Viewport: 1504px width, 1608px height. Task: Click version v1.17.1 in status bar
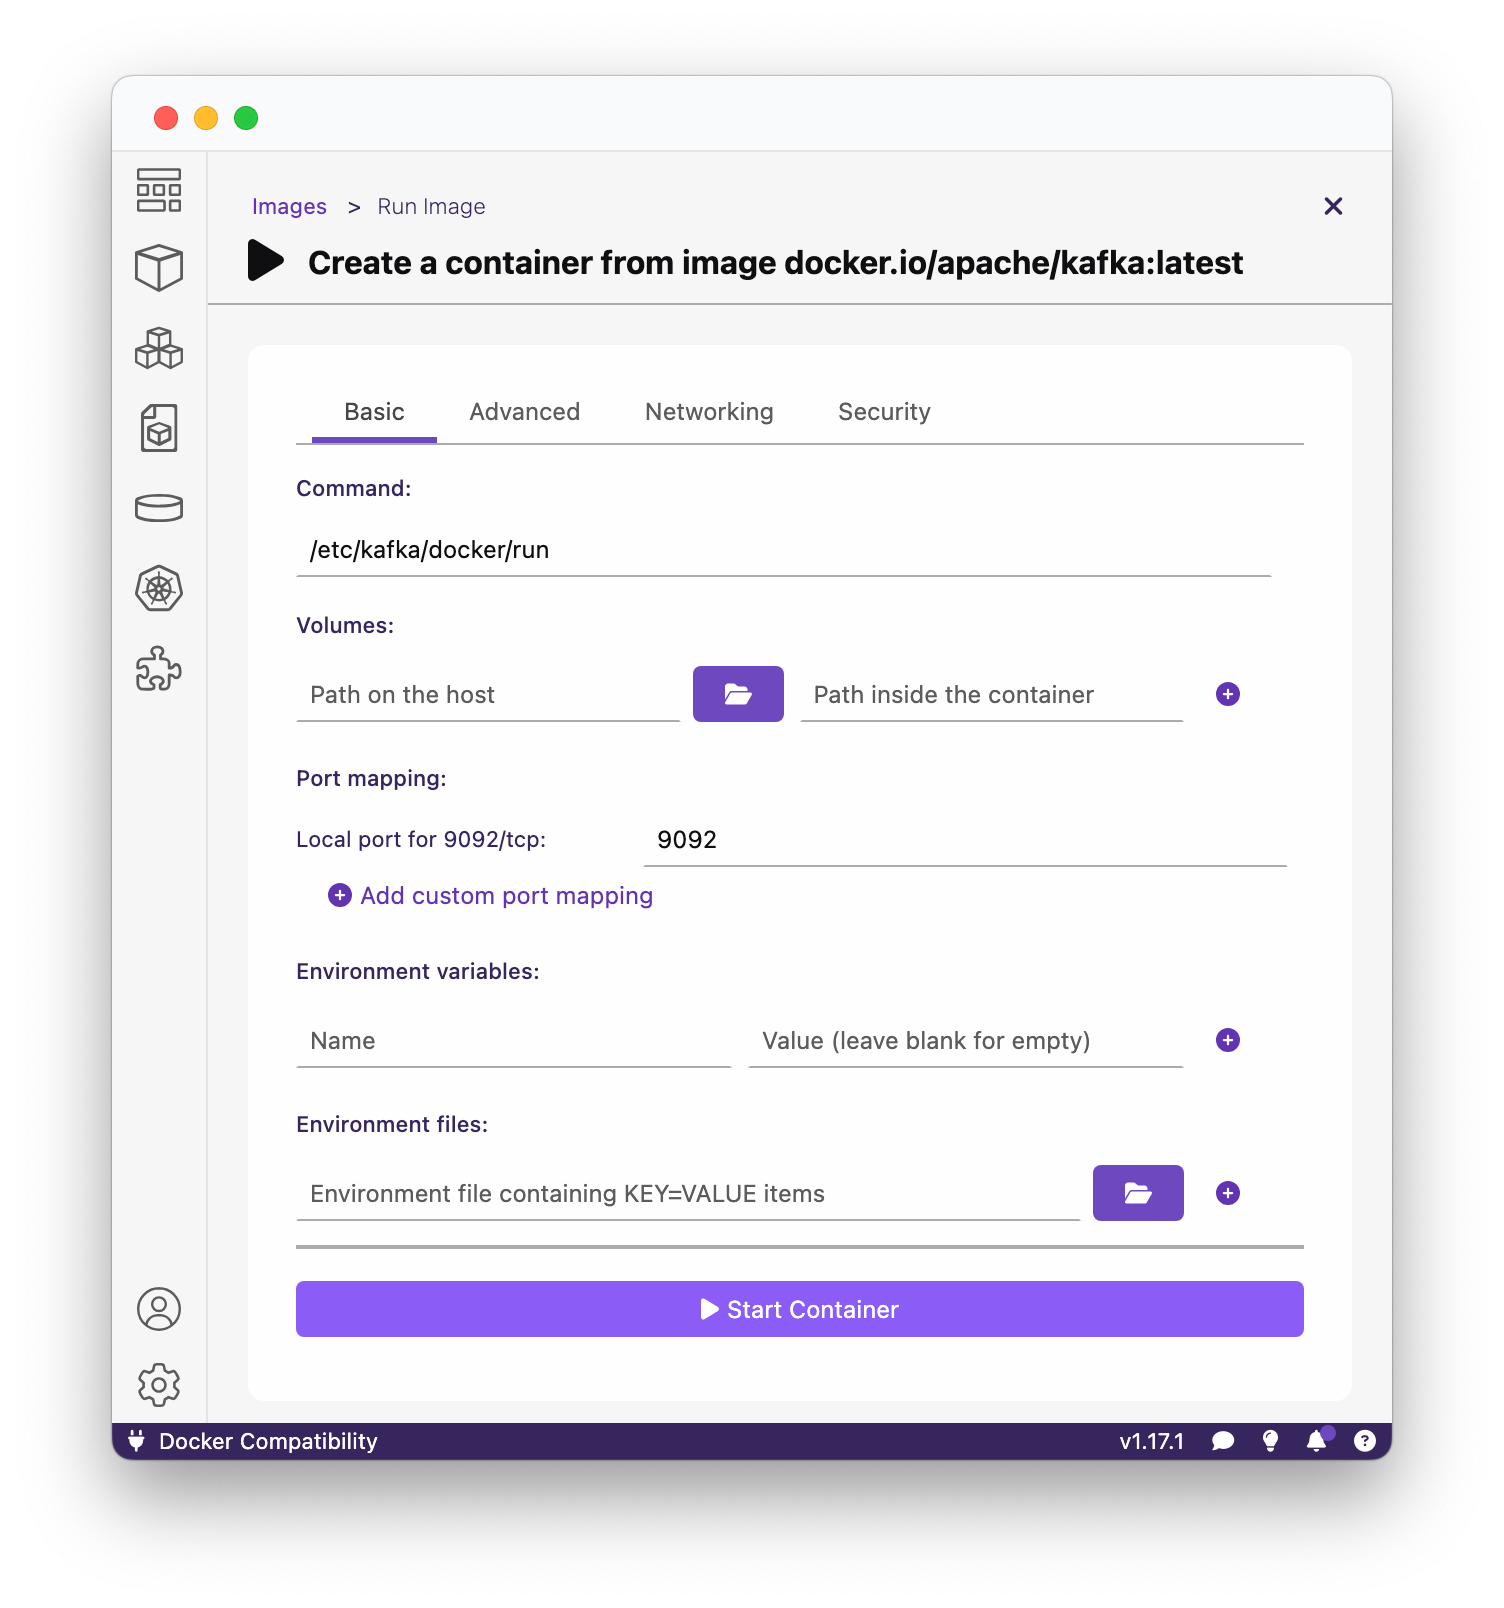[1152, 1441]
